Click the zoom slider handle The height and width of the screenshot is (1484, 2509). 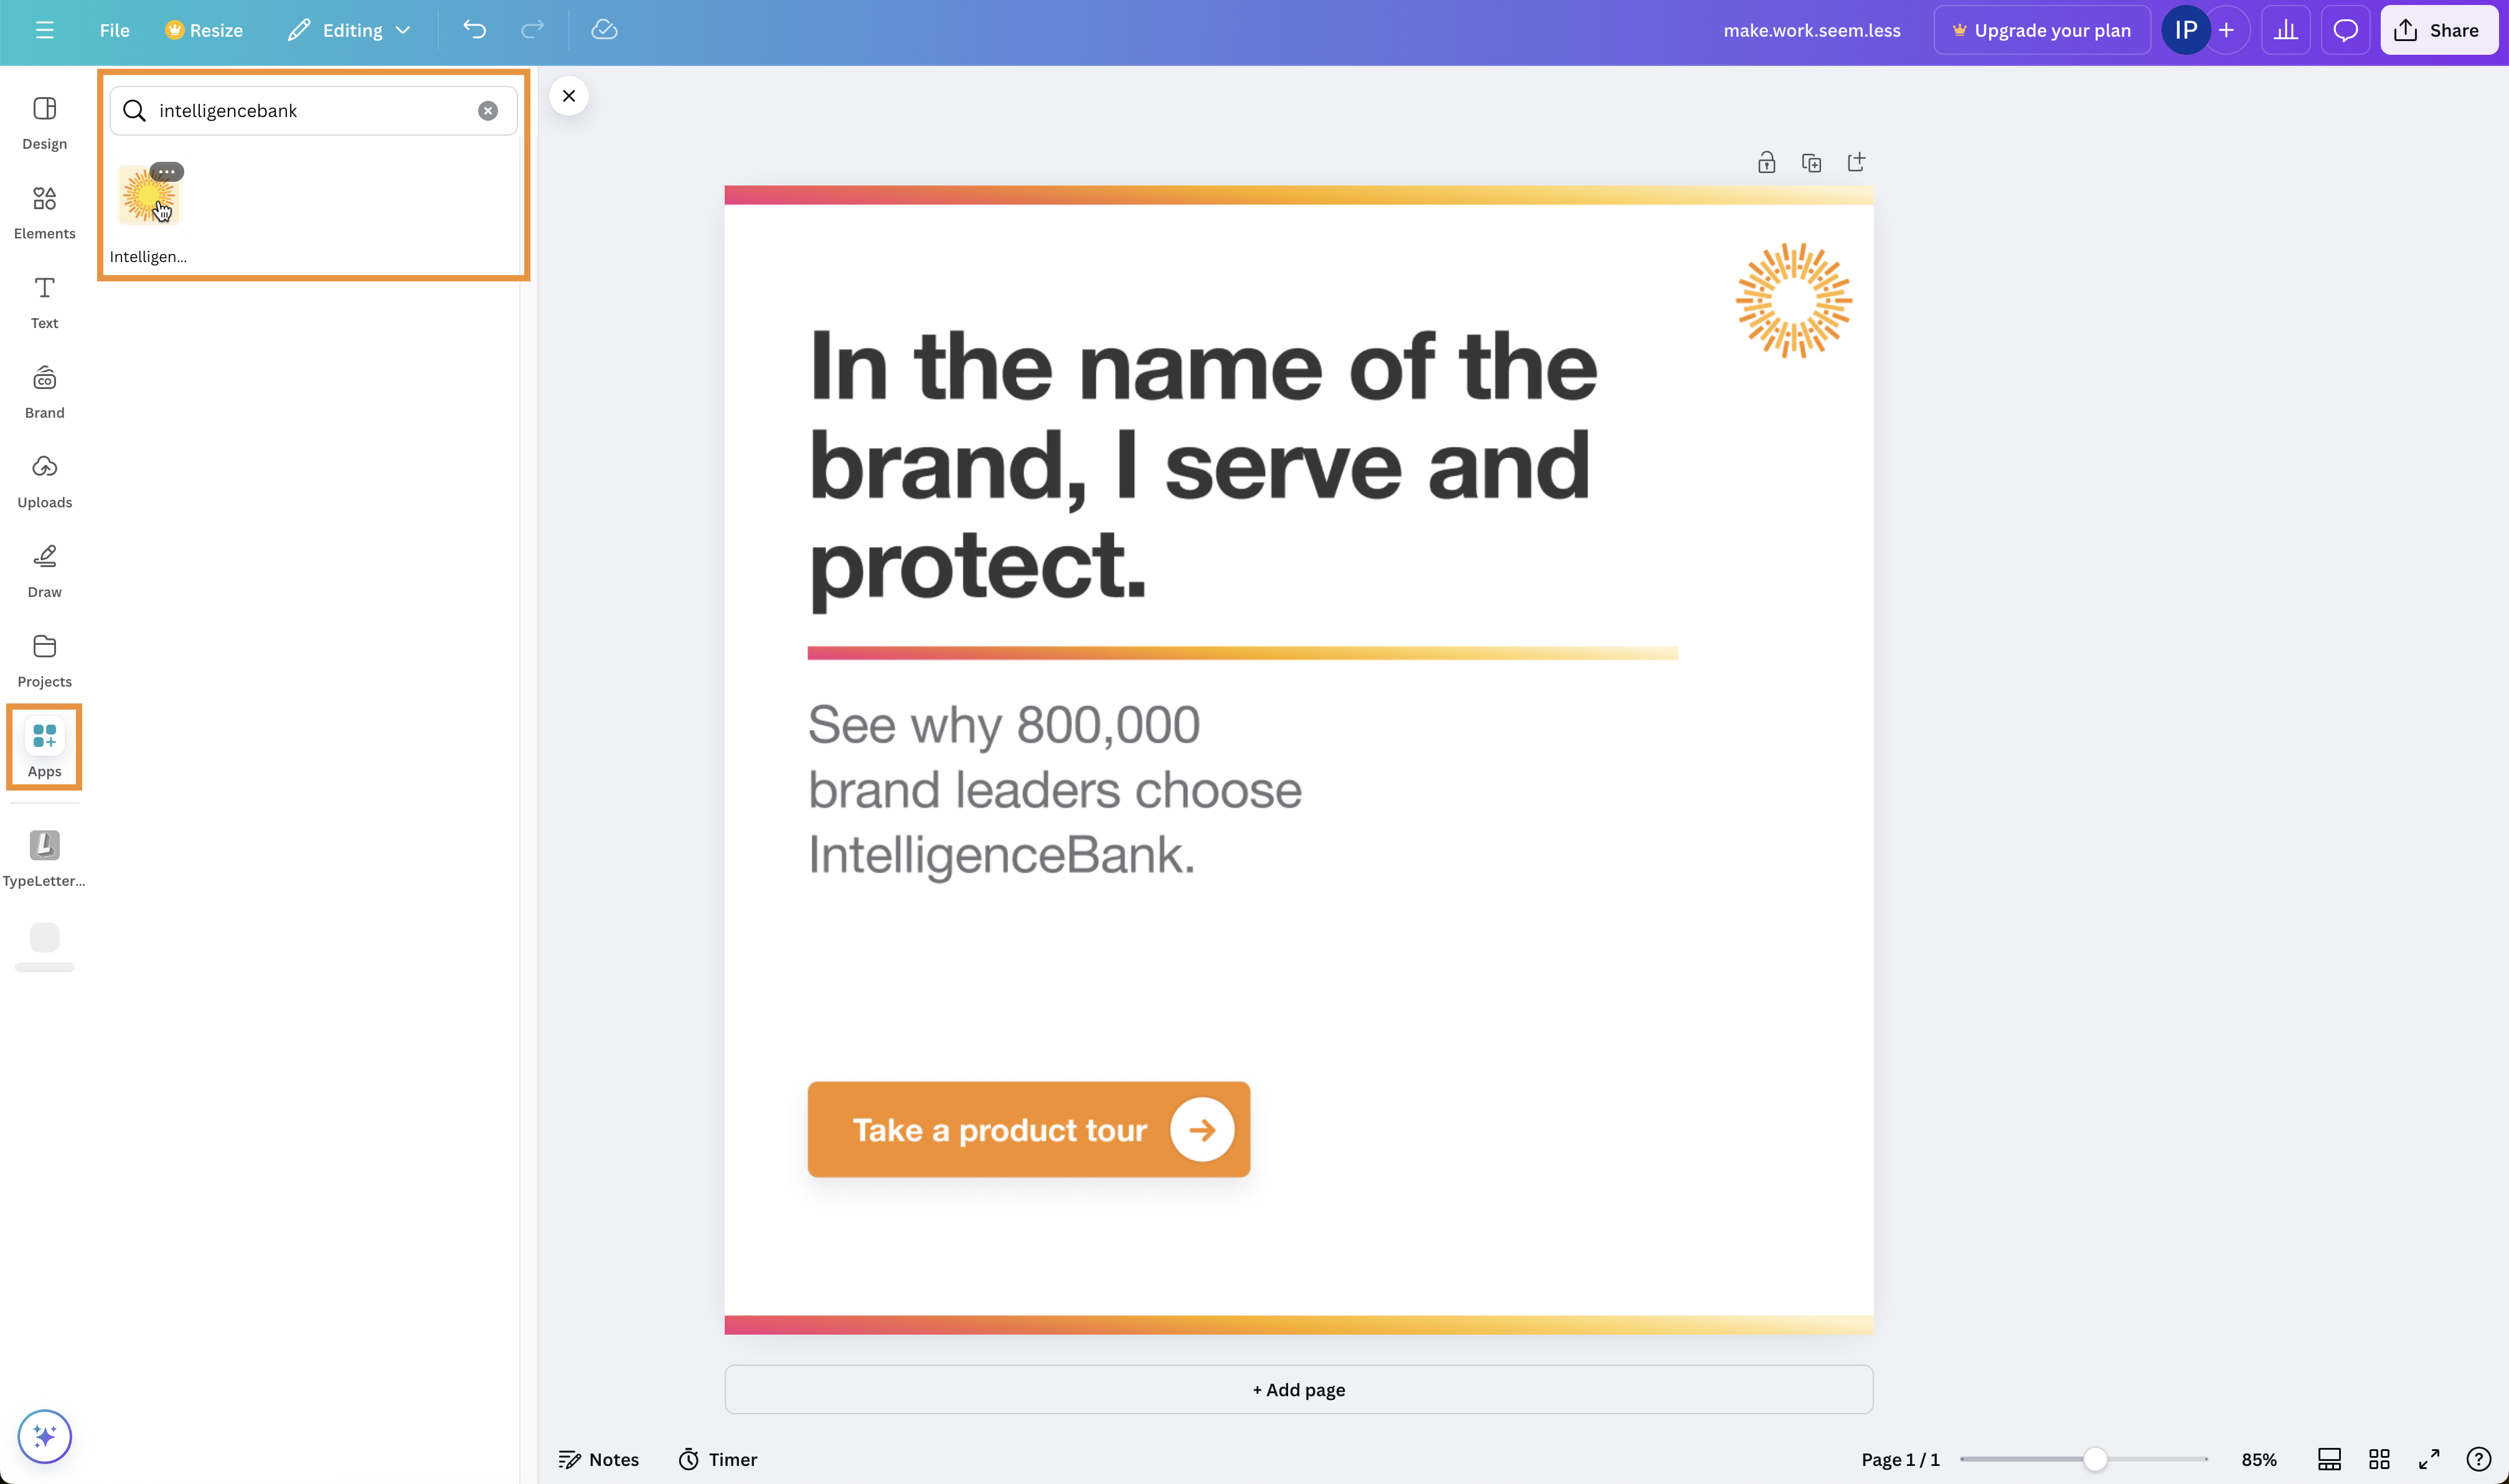click(x=2094, y=1459)
